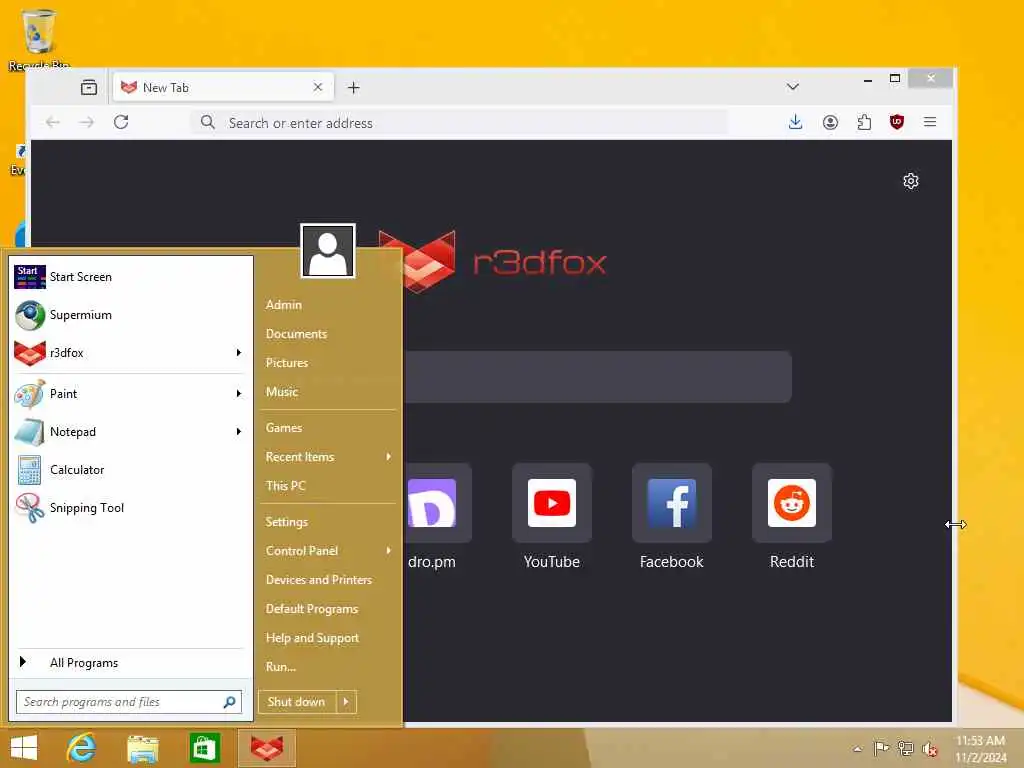The image size is (1024, 768).
Task: Open Default Programs
Action: point(312,609)
